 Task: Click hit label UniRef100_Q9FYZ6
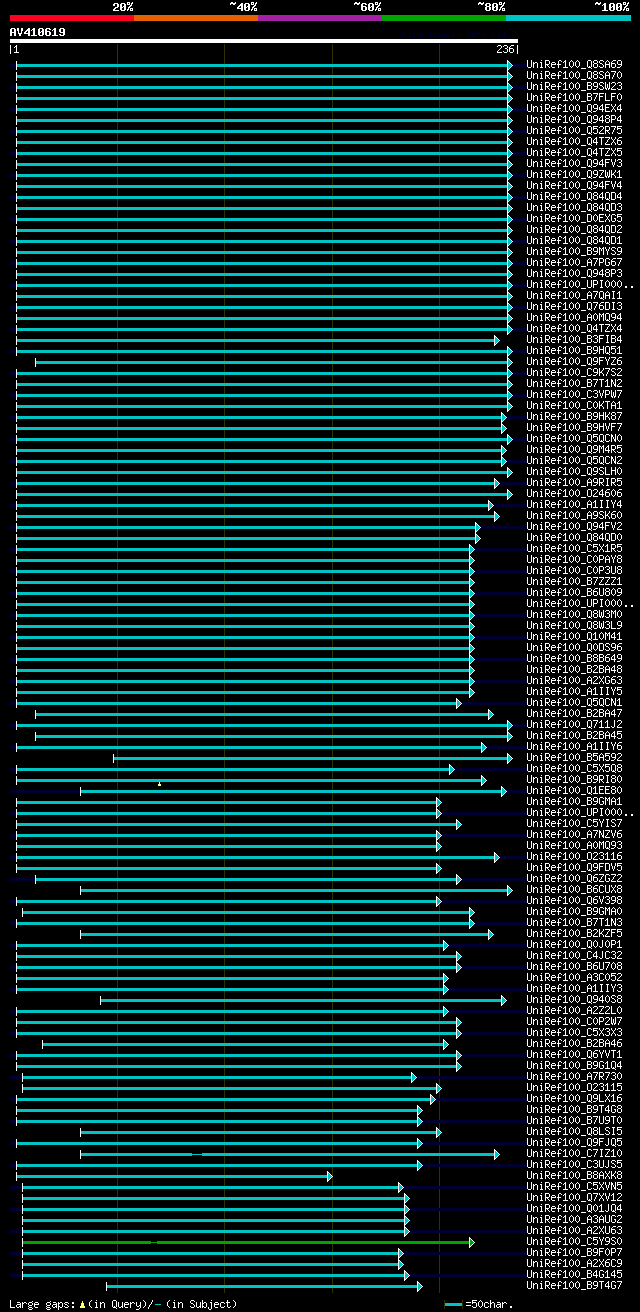pyautogui.click(x=574, y=361)
